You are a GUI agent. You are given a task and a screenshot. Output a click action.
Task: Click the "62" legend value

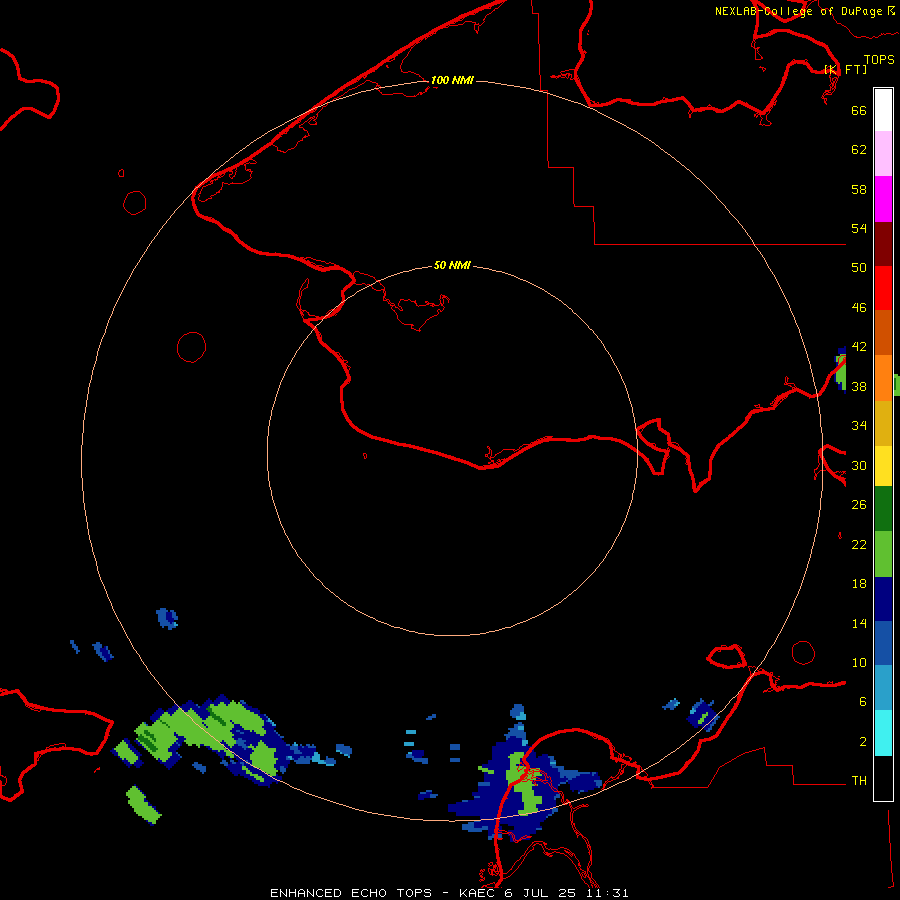tap(859, 150)
